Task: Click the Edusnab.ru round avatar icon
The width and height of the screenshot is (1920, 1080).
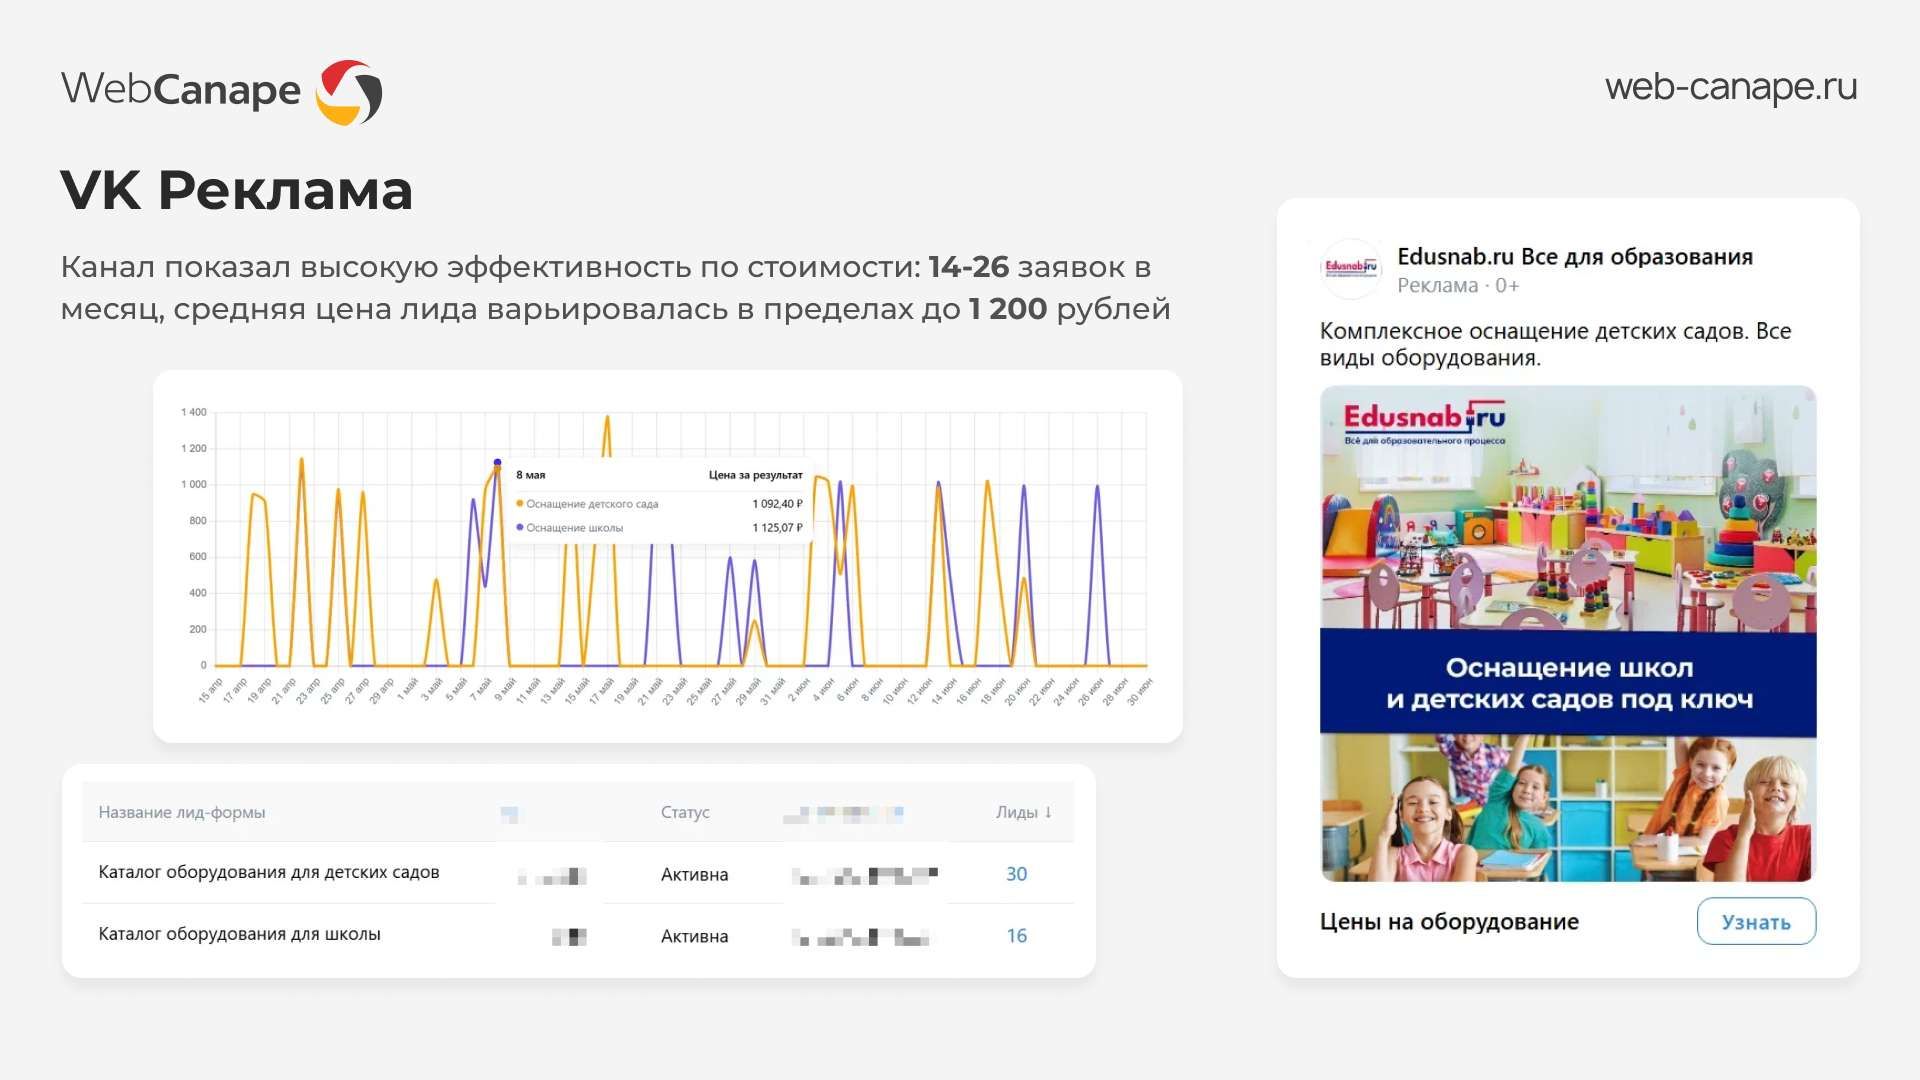Action: 1350,268
